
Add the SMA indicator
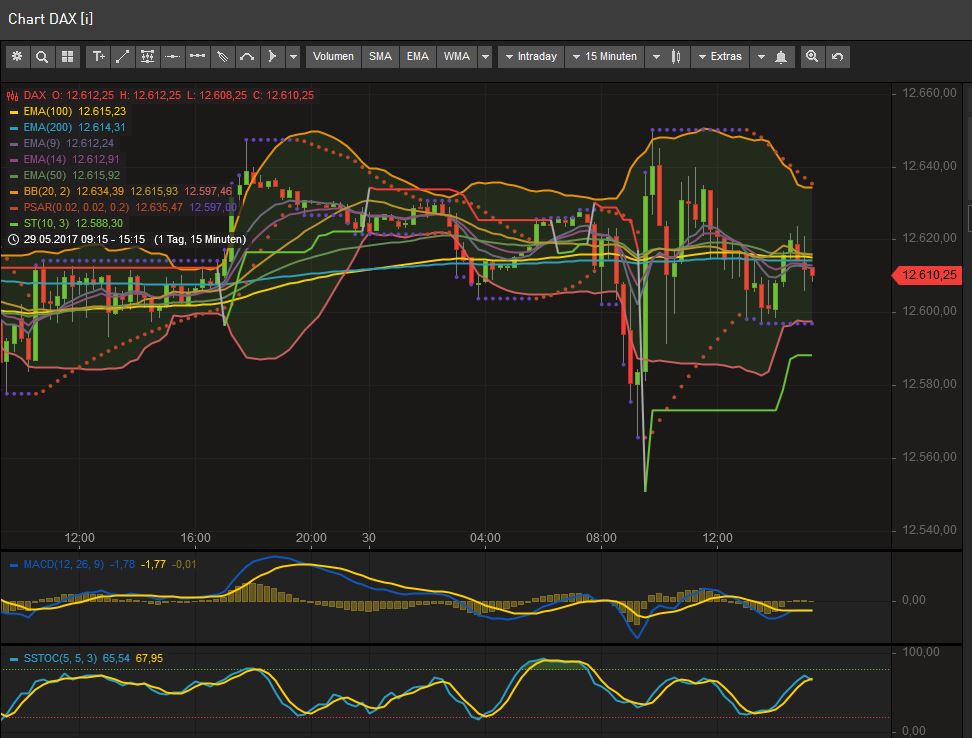[380, 57]
